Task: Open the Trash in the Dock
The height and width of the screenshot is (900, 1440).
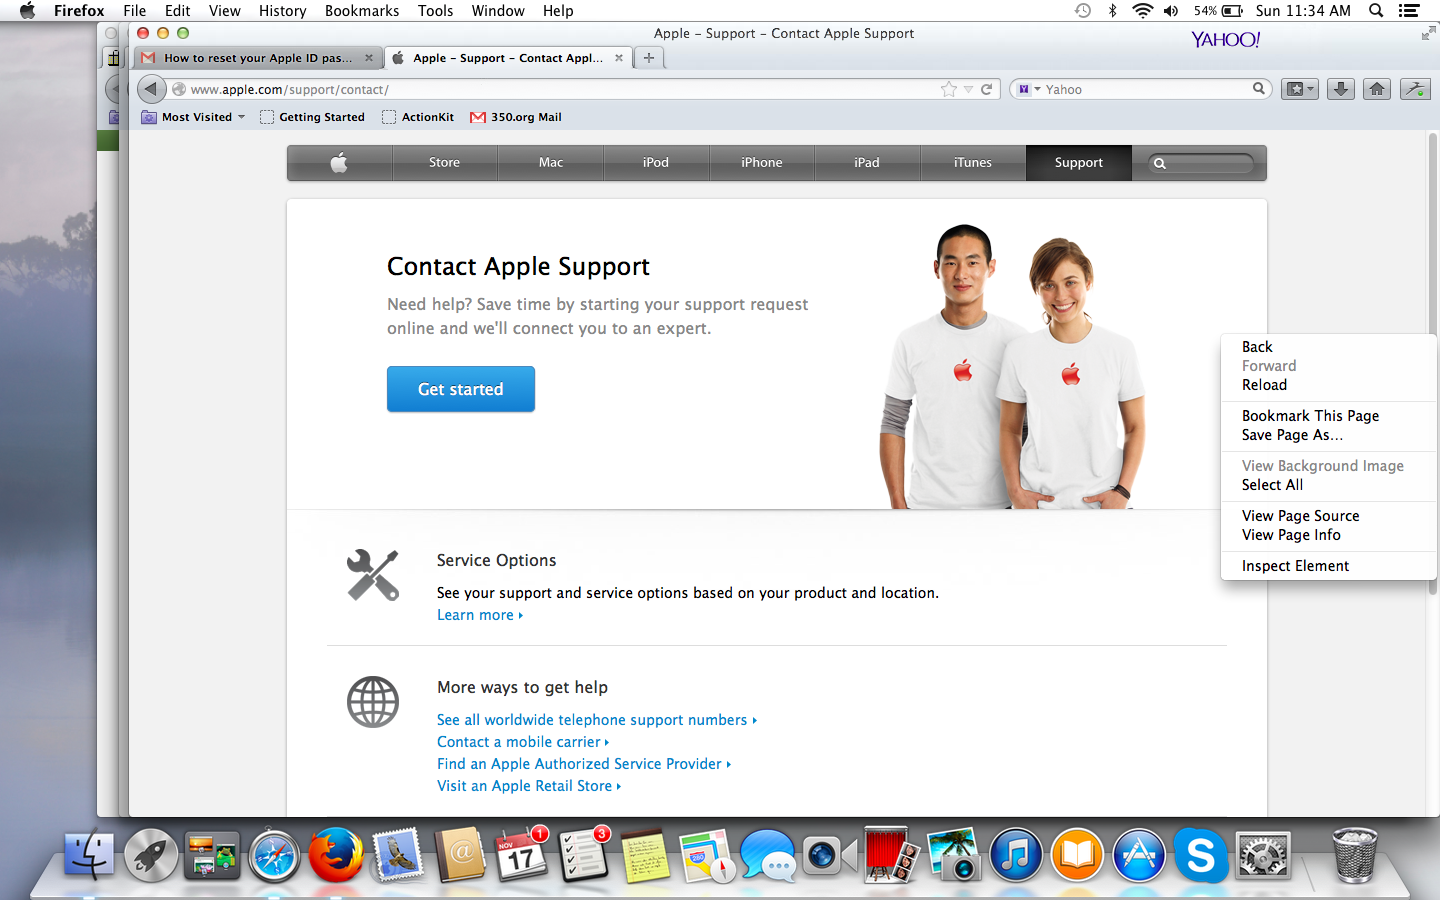Action: (x=1355, y=855)
